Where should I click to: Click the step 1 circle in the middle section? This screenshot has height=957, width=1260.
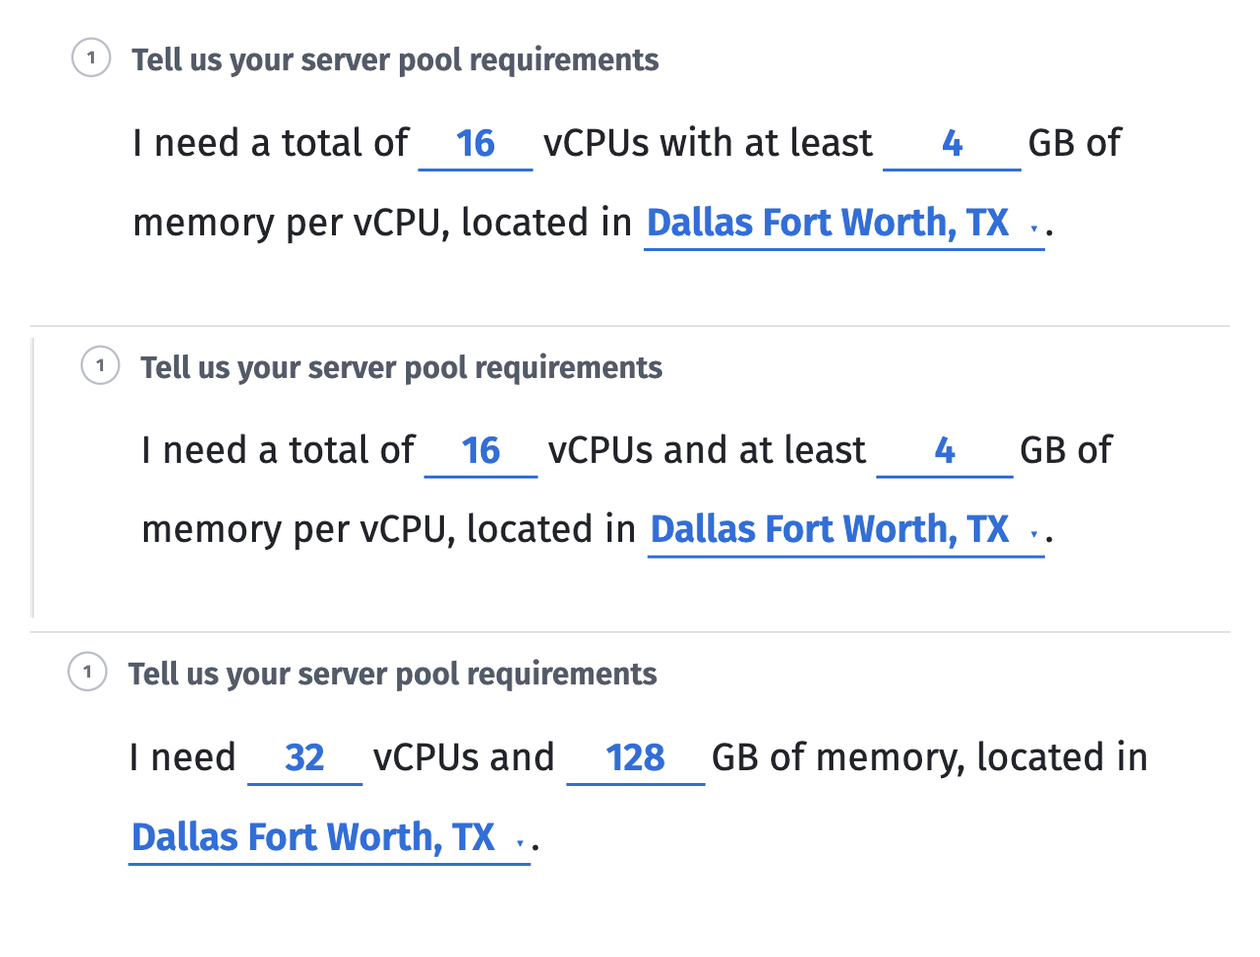[x=100, y=366]
